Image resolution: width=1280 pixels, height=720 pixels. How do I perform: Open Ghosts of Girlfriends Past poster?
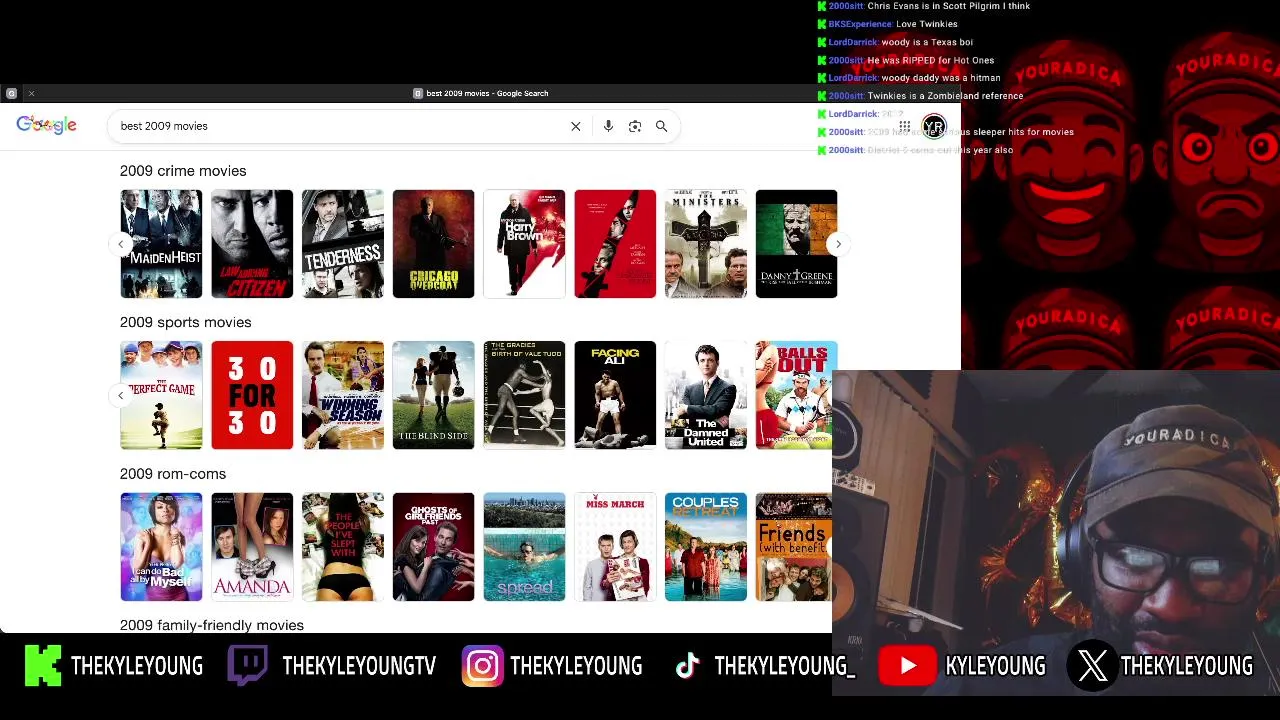[x=433, y=547]
